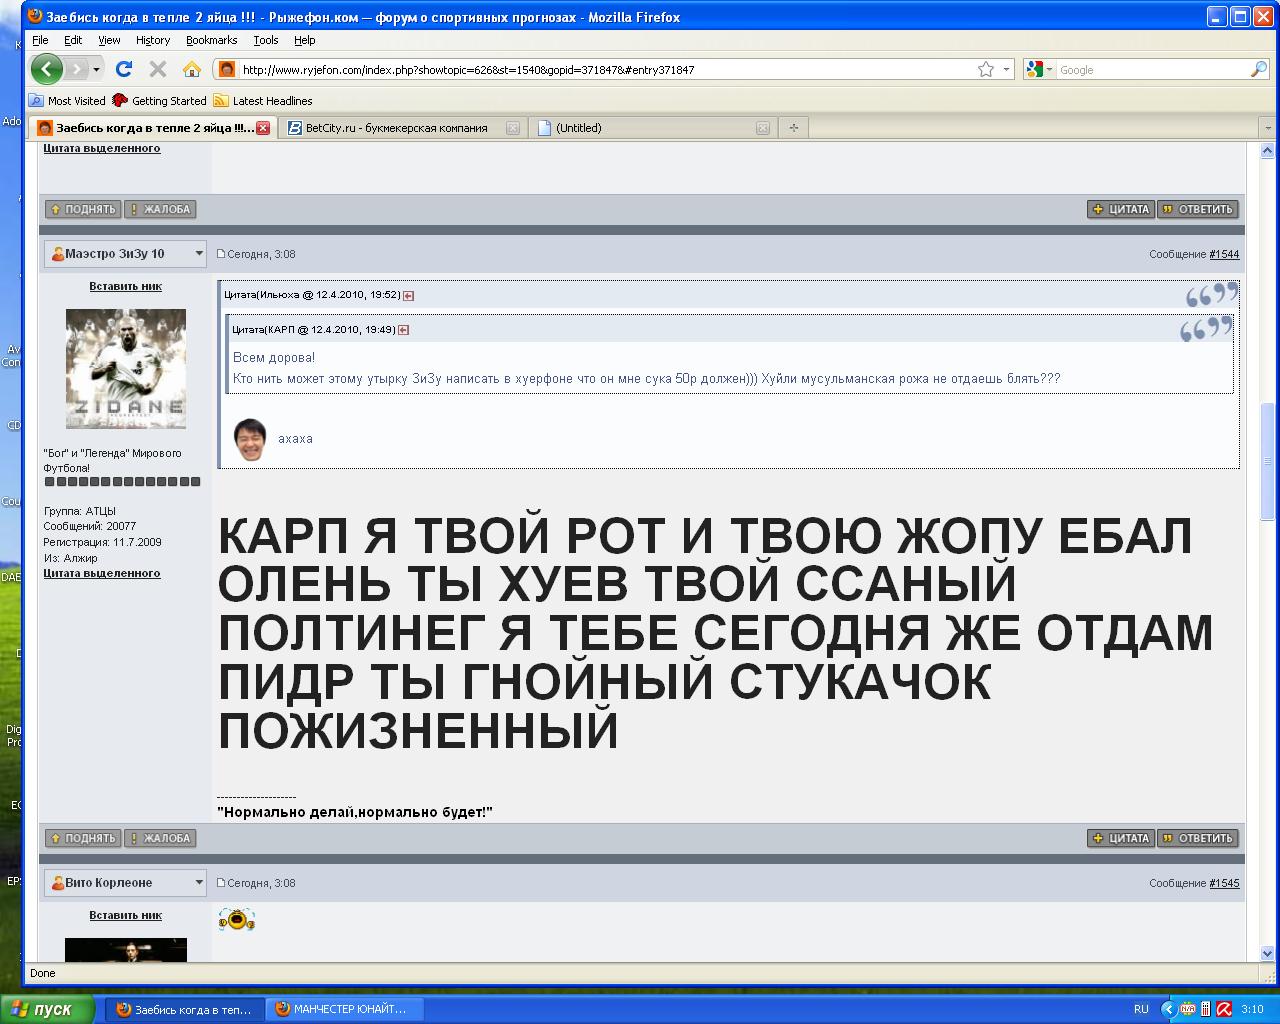Click the page scrollbar down arrow
The width and height of the screenshot is (1280, 1024).
click(1267, 953)
